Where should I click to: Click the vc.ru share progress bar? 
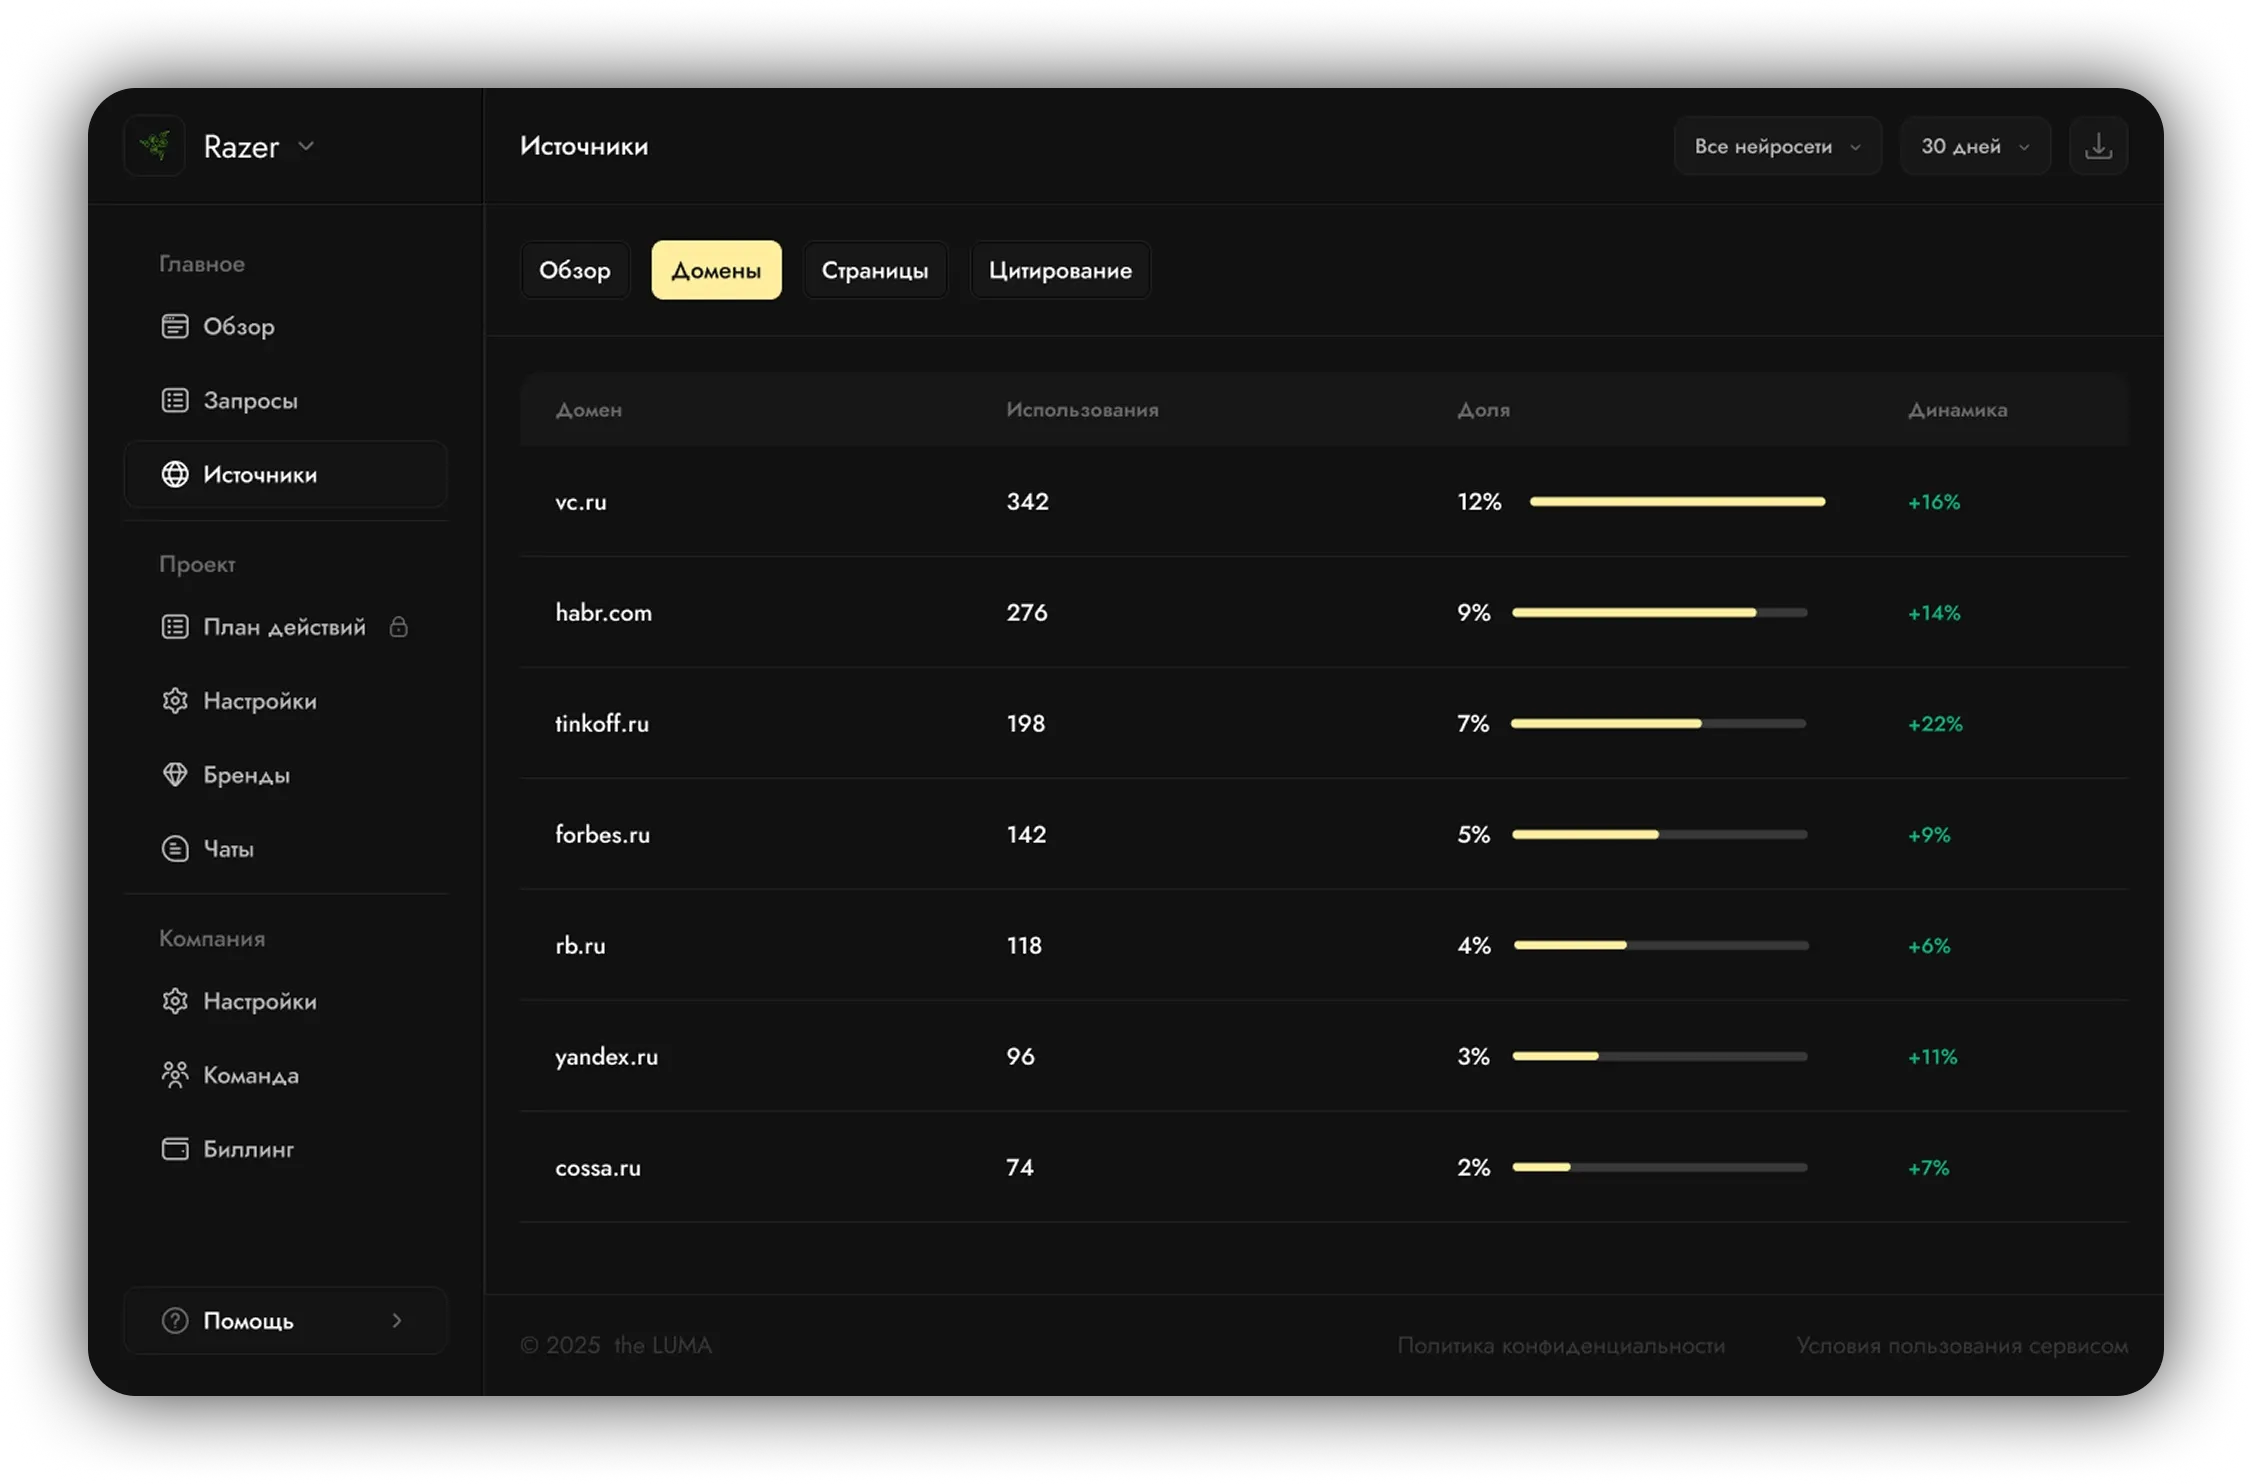(x=1678, y=502)
